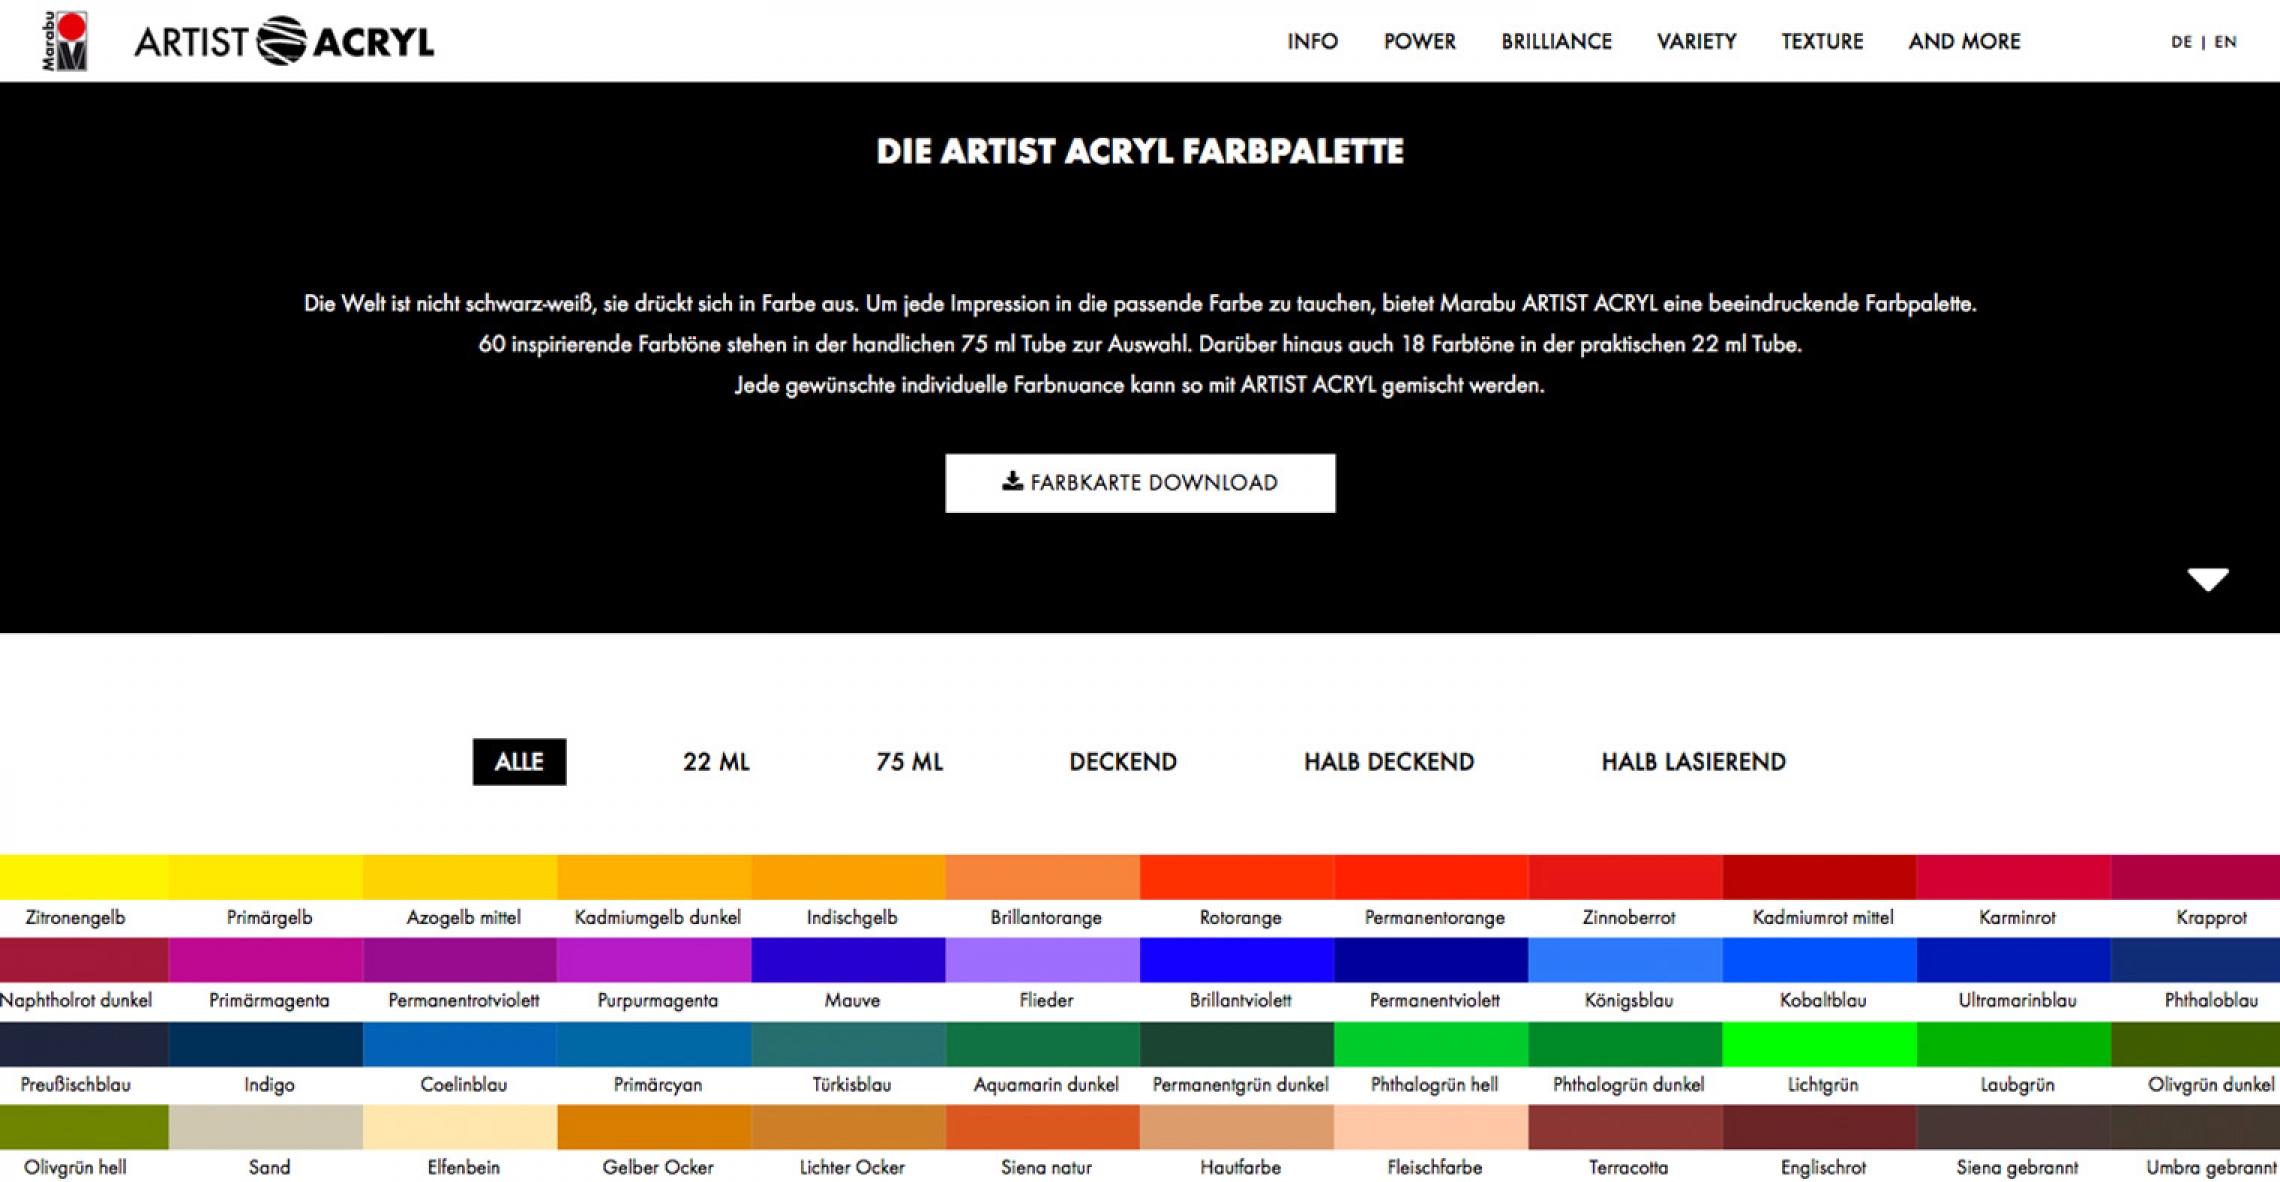Choose the Elfenbein swatch
The image size is (2280, 1182).
click(460, 1127)
